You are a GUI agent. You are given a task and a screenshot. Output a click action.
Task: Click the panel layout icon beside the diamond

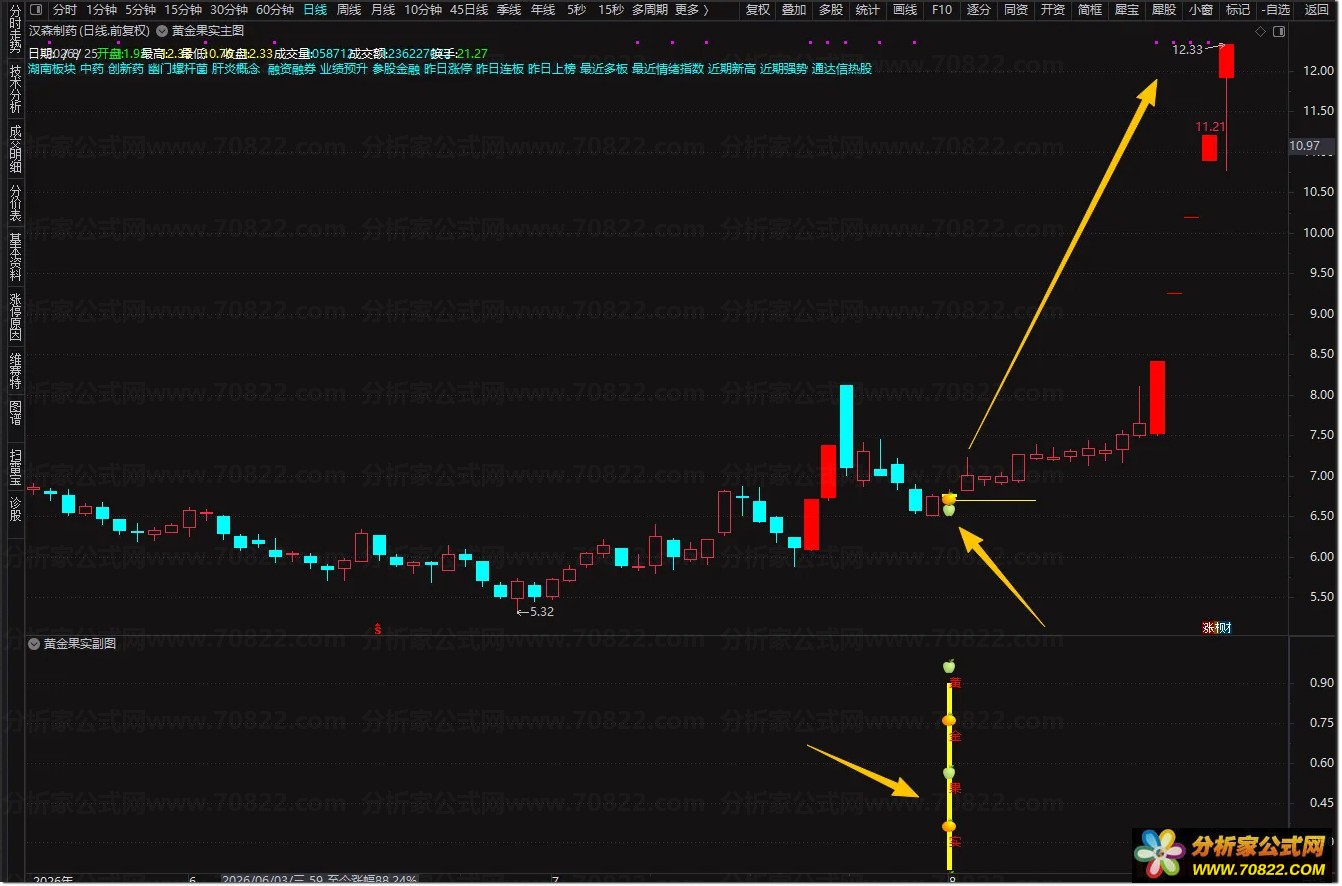point(1277,32)
